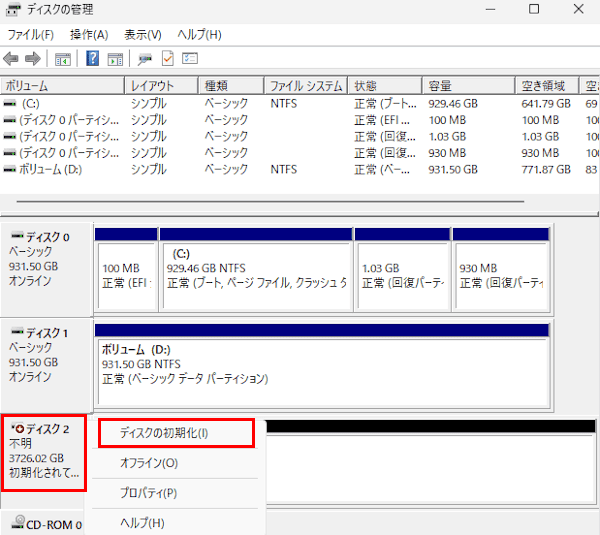Open the ファイル(F) menu
600x535 pixels.
click(31, 35)
